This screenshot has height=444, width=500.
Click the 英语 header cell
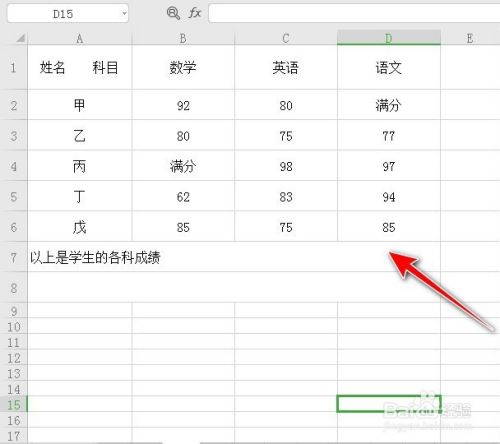pyautogui.click(x=286, y=67)
